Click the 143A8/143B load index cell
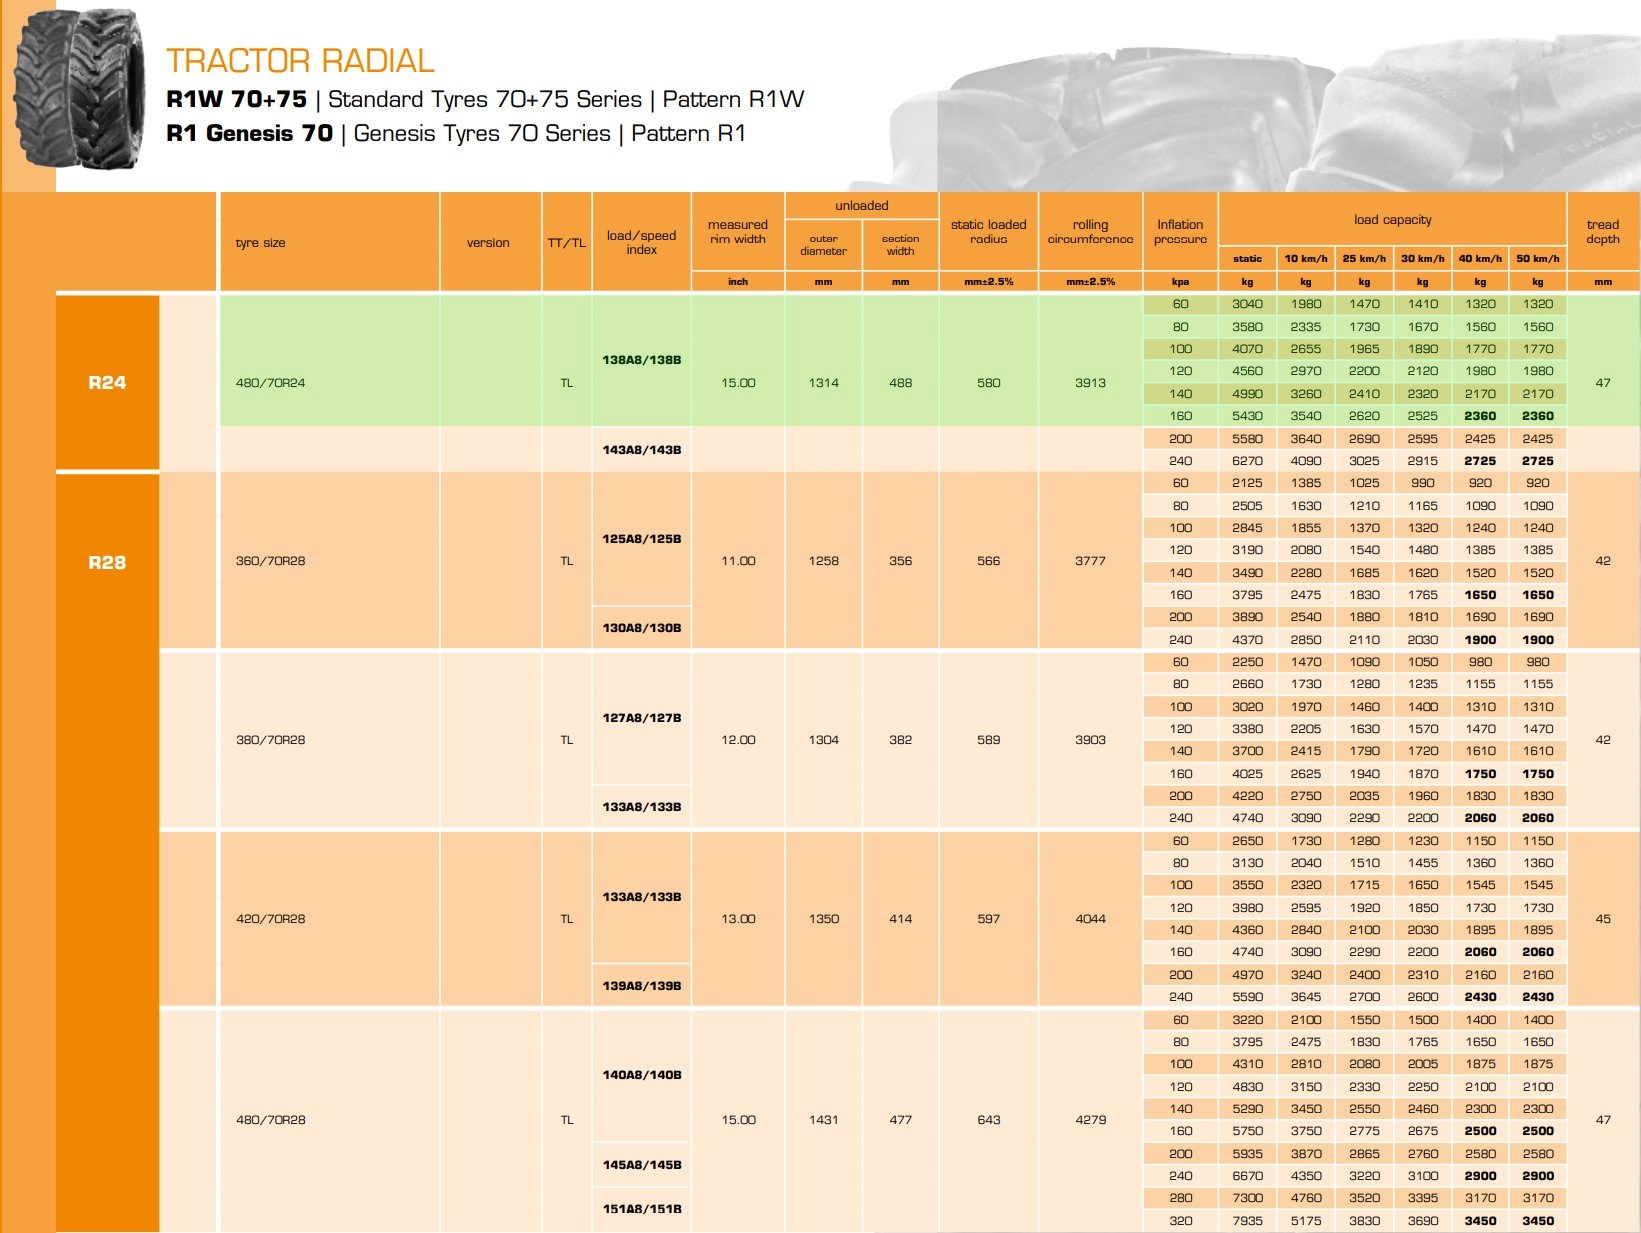 click(641, 450)
